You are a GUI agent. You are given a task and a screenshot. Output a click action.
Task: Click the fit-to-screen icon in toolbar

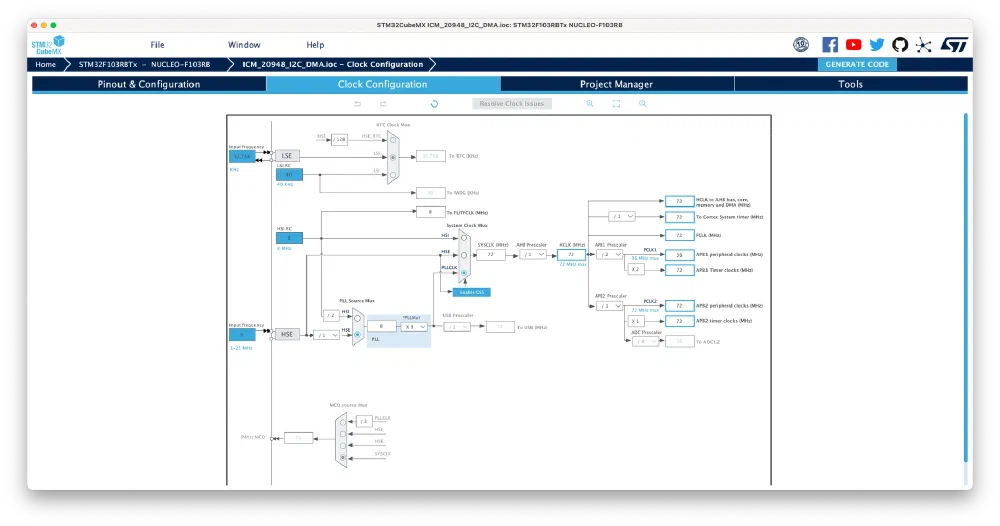coord(616,104)
